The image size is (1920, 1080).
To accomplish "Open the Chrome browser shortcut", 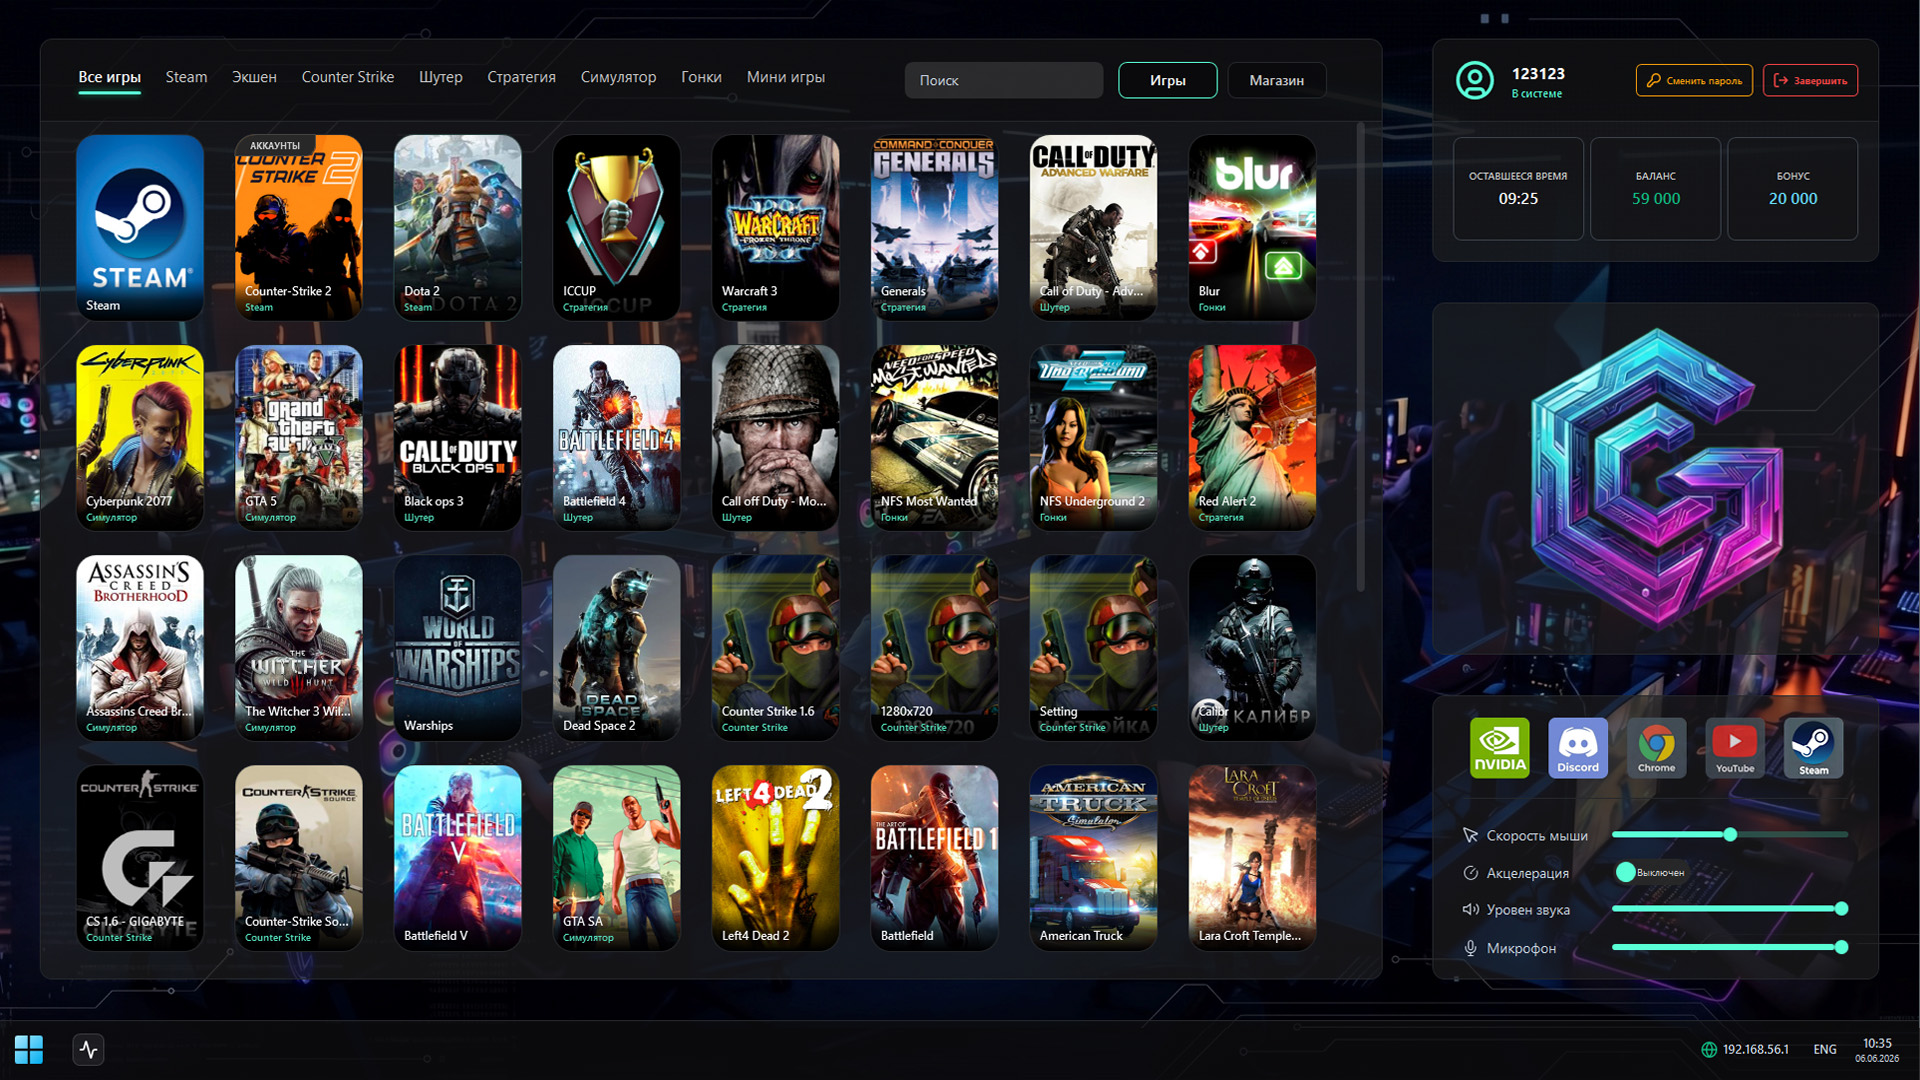I will [x=1656, y=747].
